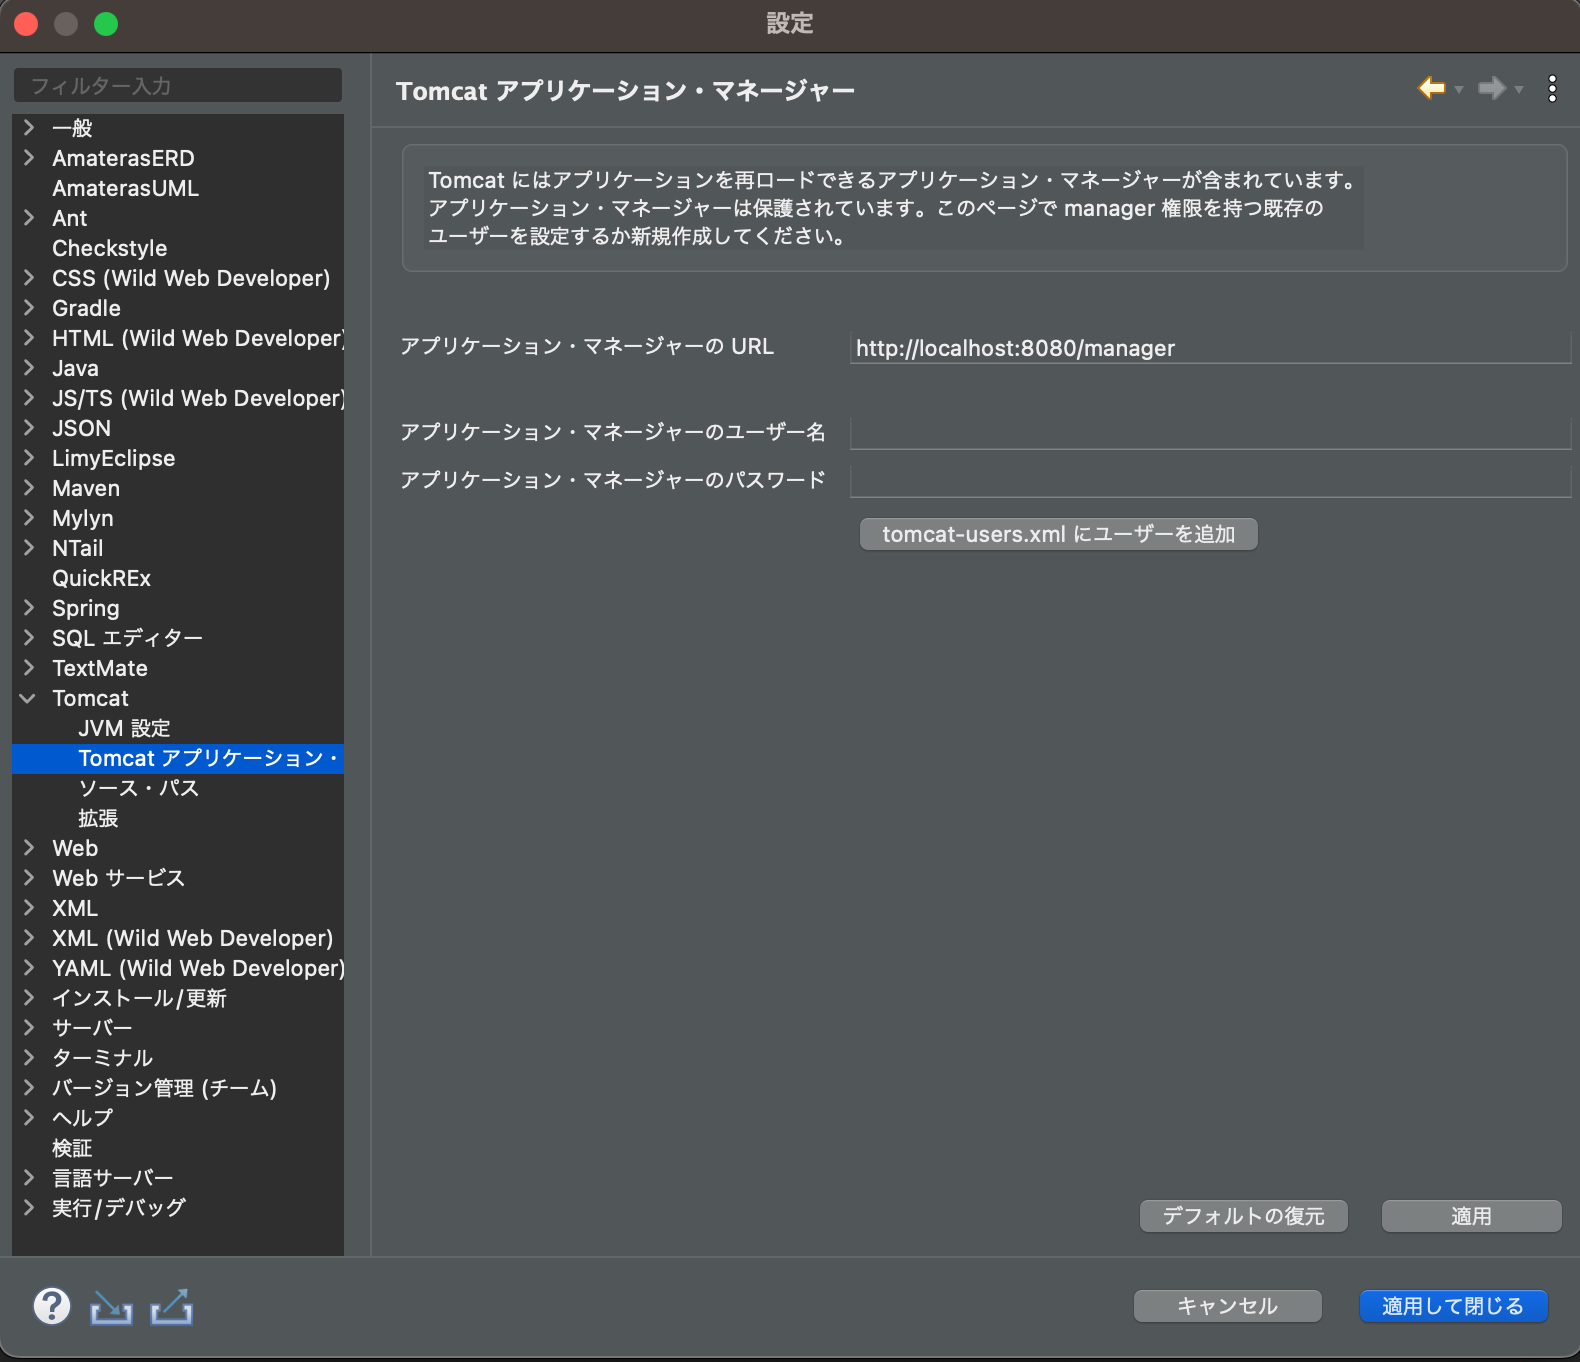
Task: Select 言語サーバー in the tree
Action: tap(112, 1178)
